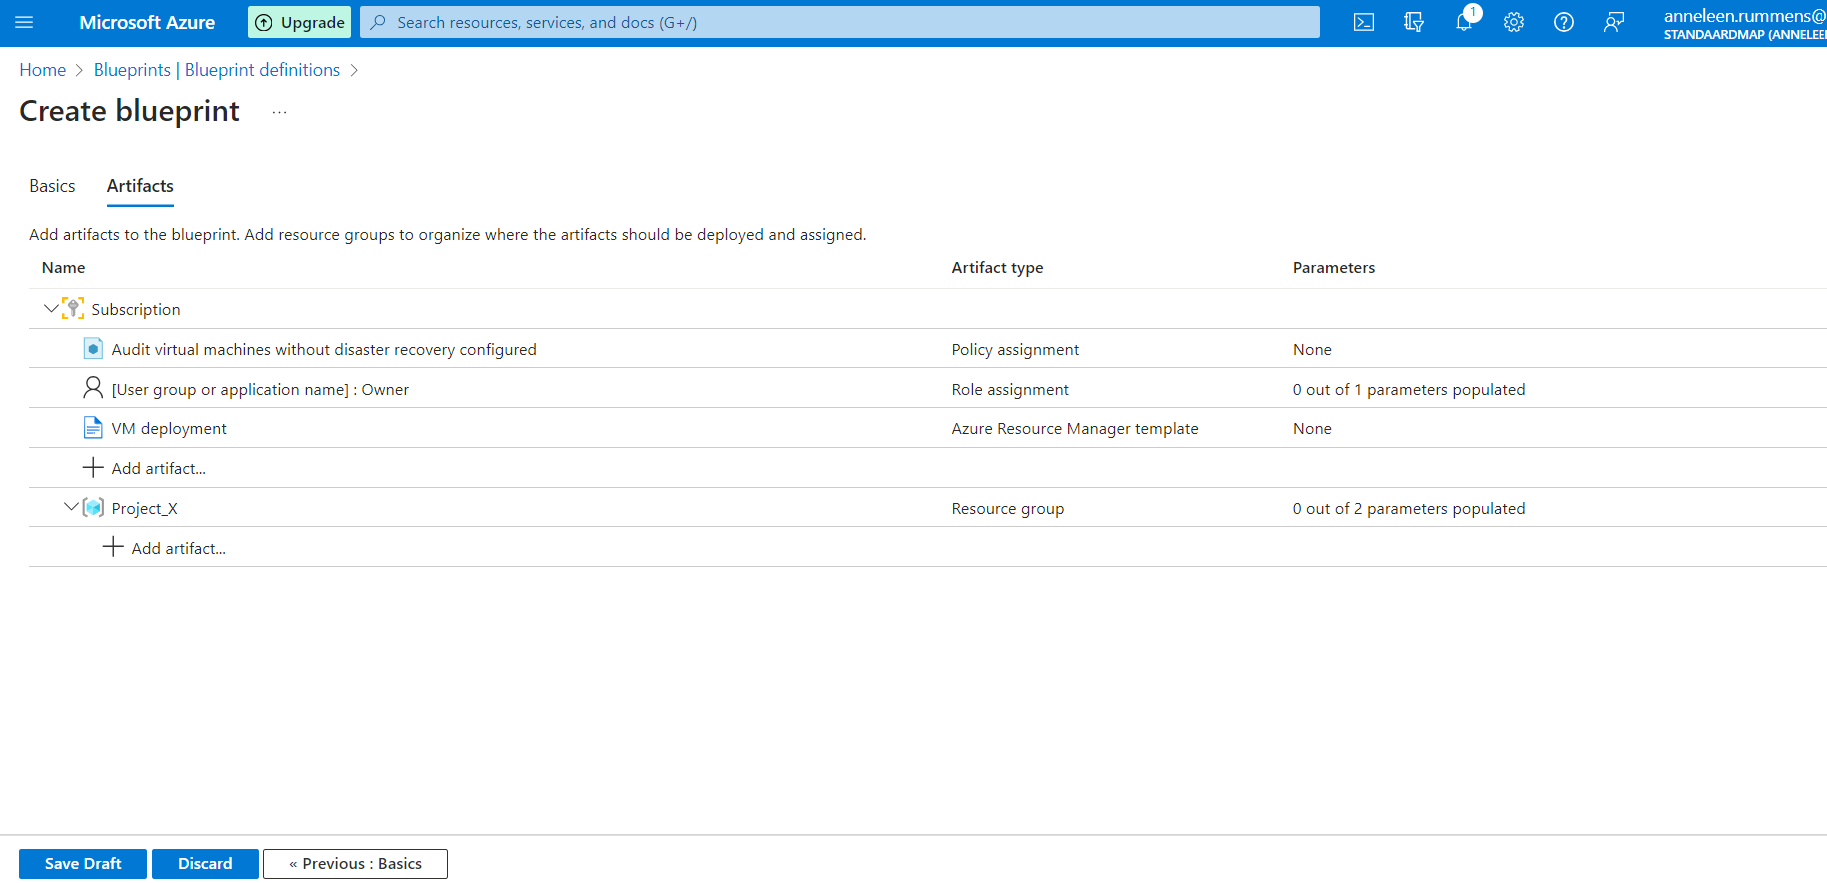Click the Discard button
The image size is (1827, 883).
tap(205, 864)
